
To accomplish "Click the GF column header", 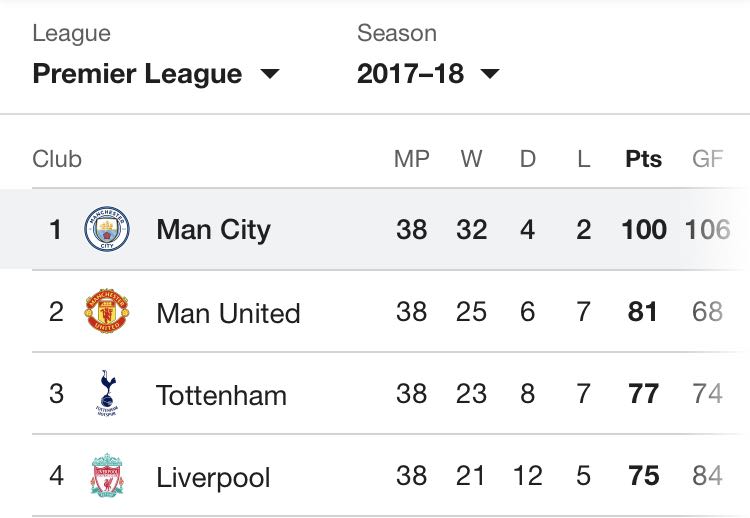I will point(707,159).
